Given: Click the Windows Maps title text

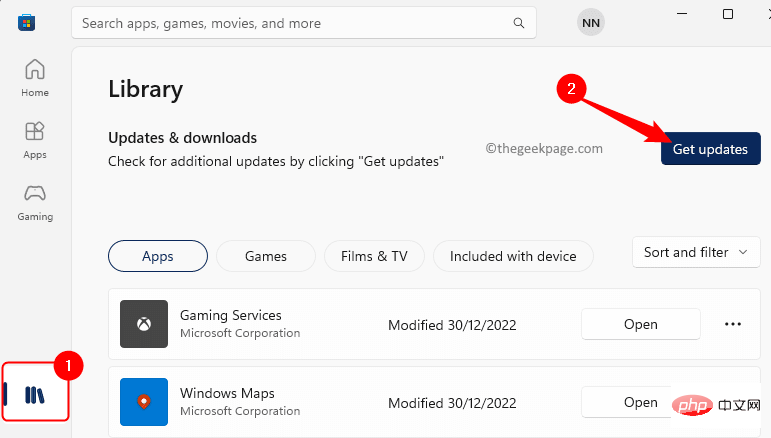Looking at the screenshot, I should click(227, 393).
